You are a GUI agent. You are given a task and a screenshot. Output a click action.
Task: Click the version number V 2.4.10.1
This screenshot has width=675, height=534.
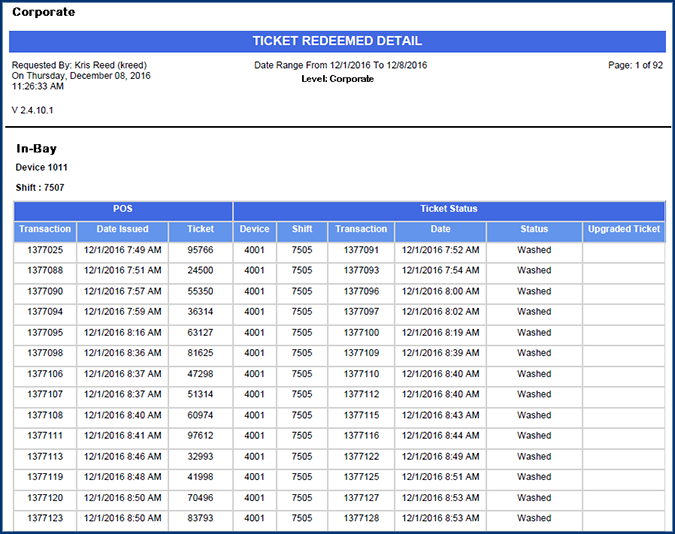(33, 109)
